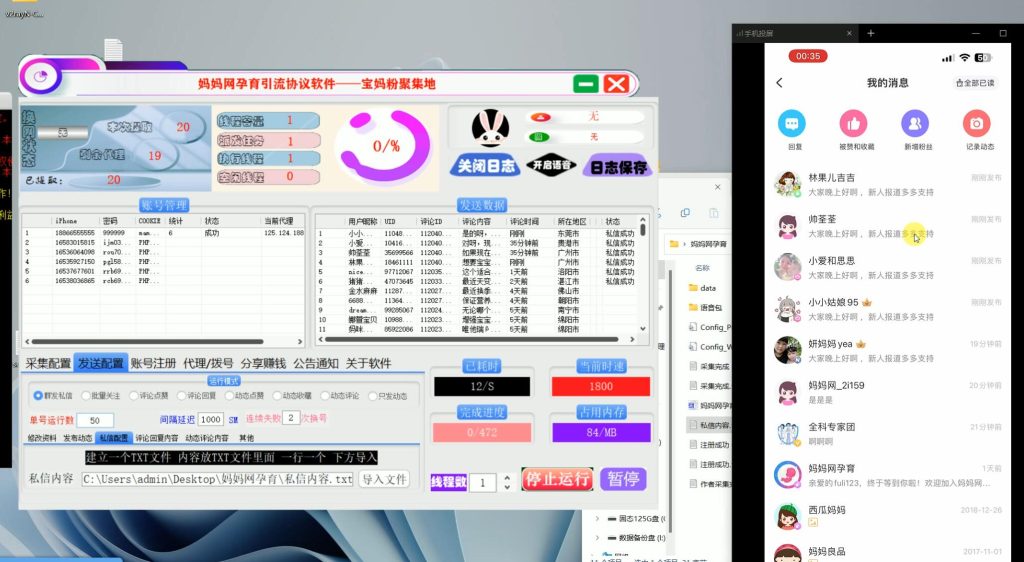The width and height of the screenshot is (1024, 562).
Task: Open new tab in phone mirror window
Action: point(871,33)
